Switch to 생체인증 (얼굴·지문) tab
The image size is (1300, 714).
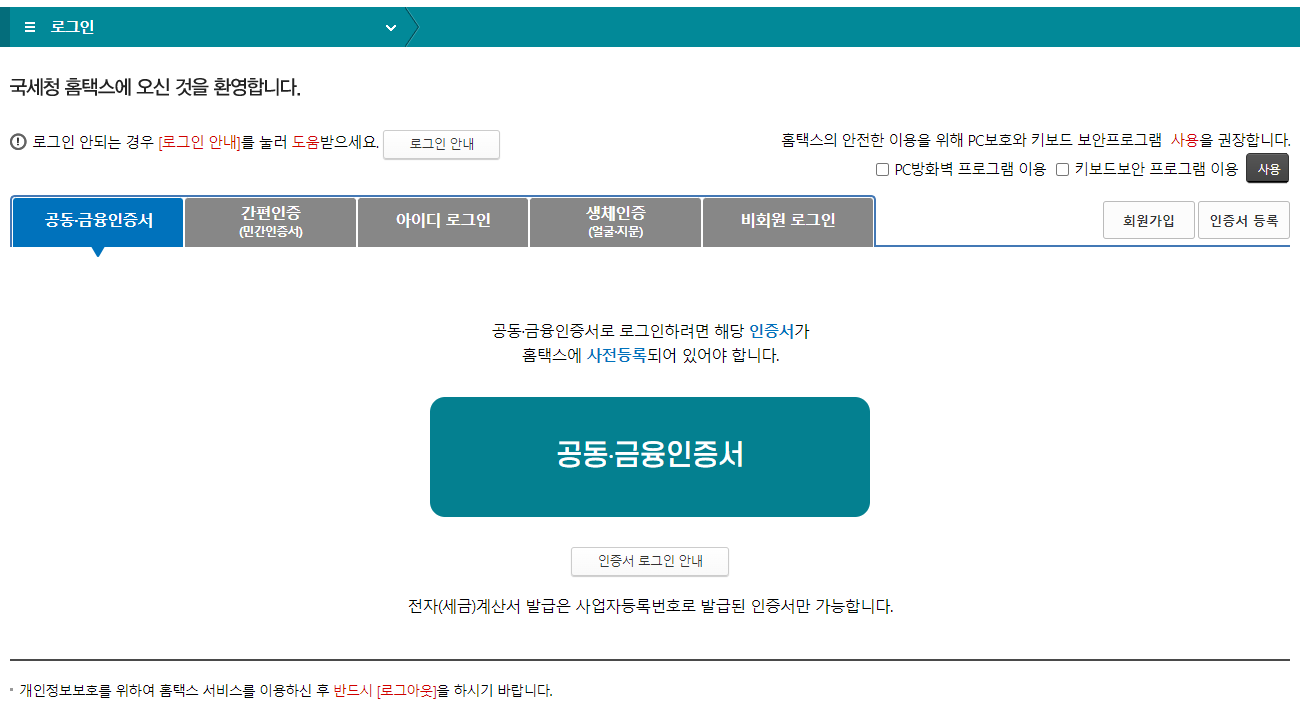pyautogui.click(x=616, y=221)
